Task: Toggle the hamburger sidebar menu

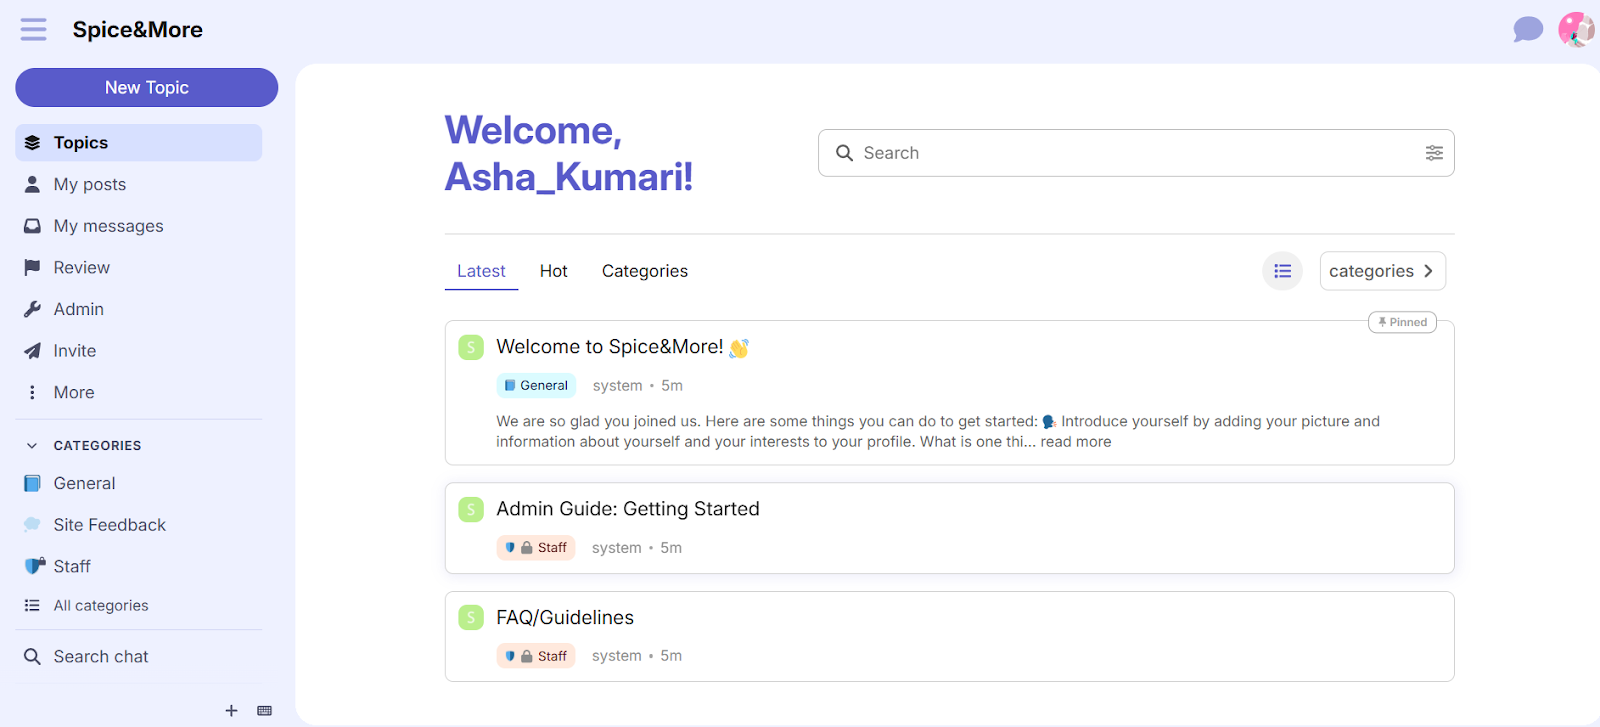Action: tap(34, 30)
